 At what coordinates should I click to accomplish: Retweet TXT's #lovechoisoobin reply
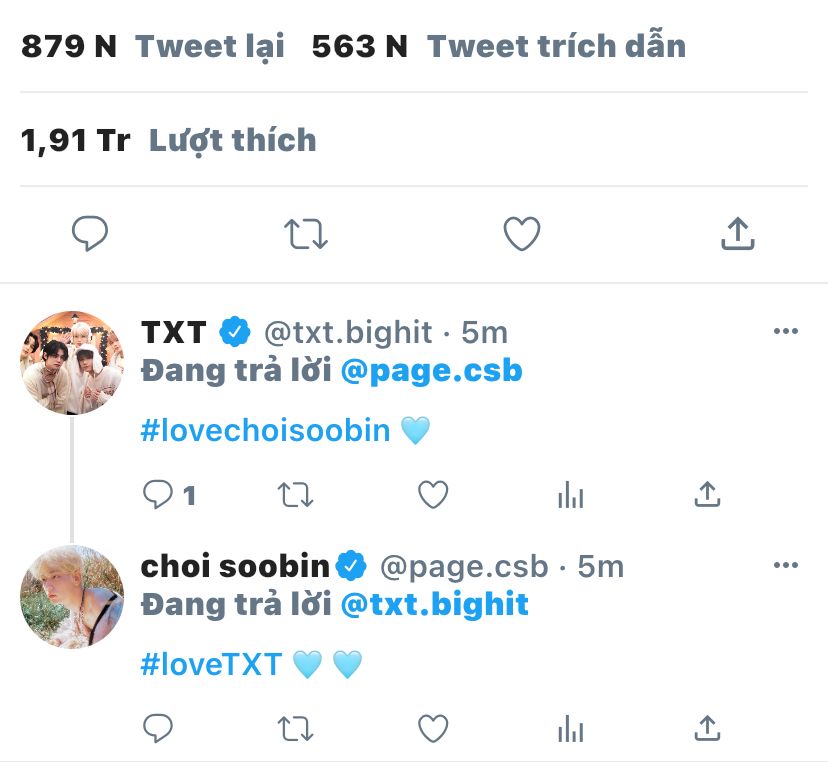296,494
